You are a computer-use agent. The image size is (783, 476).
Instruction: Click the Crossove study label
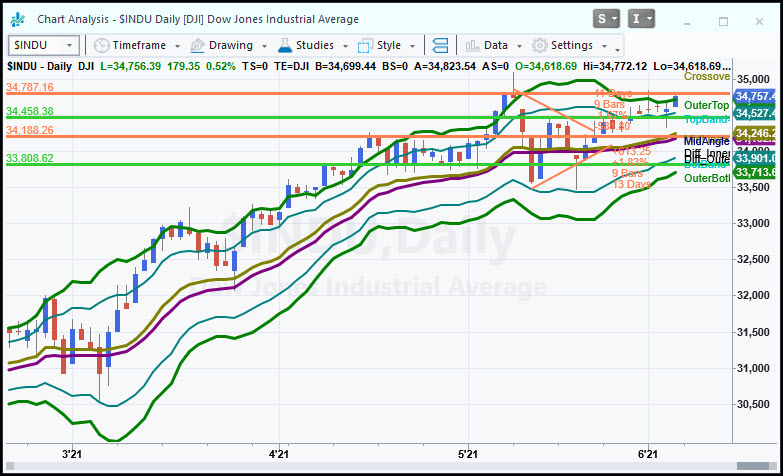[x=707, y=76]
